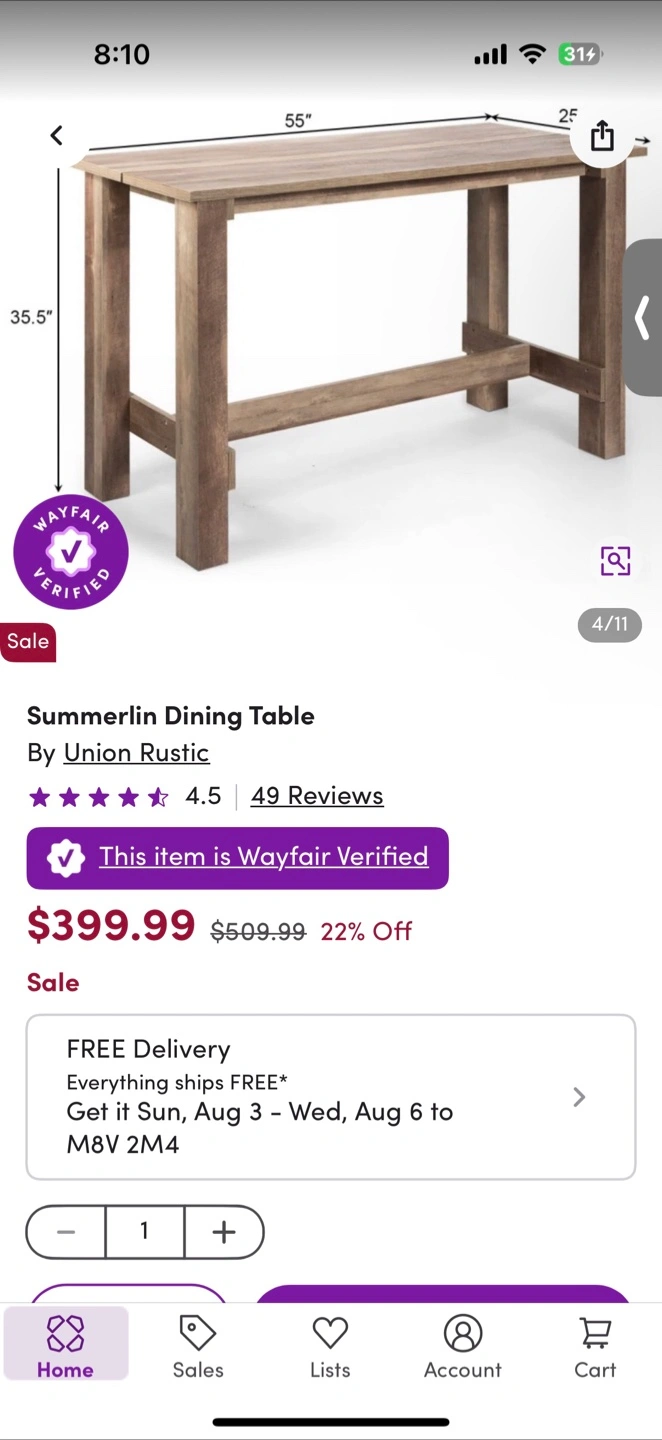Screen dimensions: 662x1440
Task: Open the Lists heart tab
Action: (330, 1346)
